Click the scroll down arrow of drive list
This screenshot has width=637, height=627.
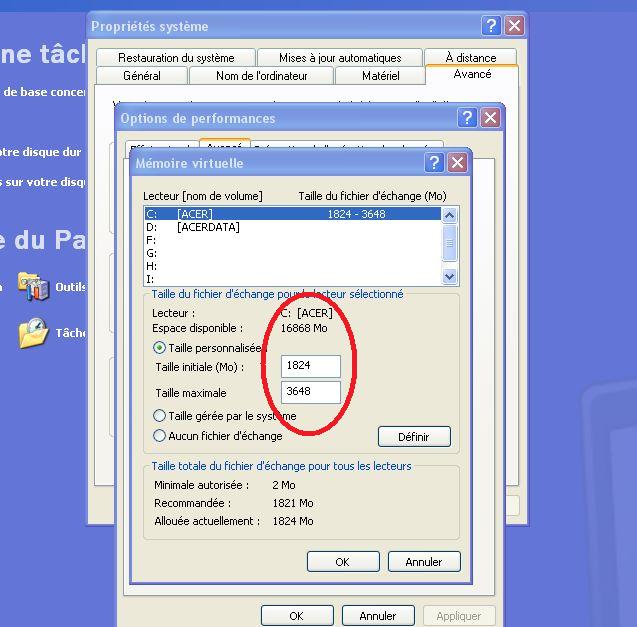(x=449, y=277)
